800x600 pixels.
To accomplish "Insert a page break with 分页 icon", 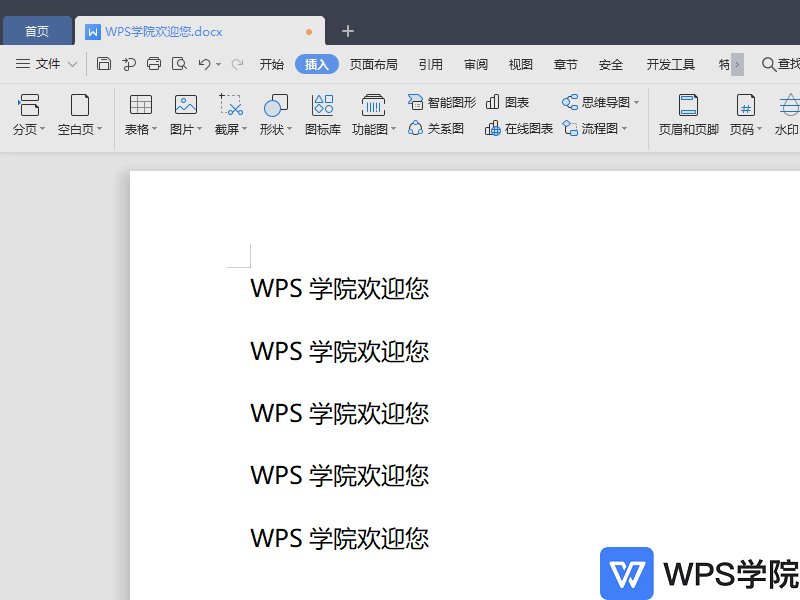I will (x=29, y=105).
